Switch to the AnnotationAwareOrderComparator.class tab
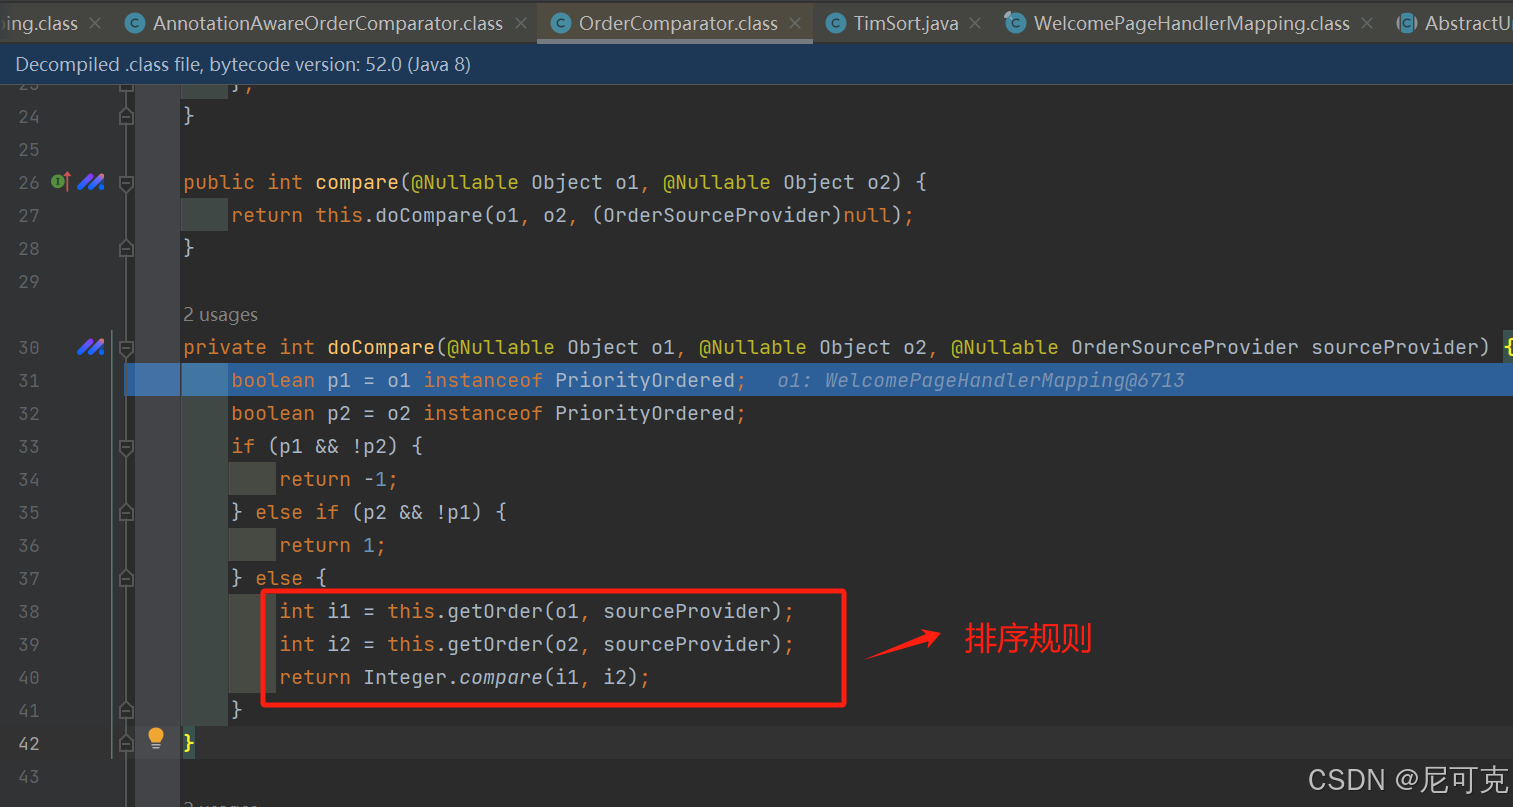1513x807 pixels. [x=328, y=23]
